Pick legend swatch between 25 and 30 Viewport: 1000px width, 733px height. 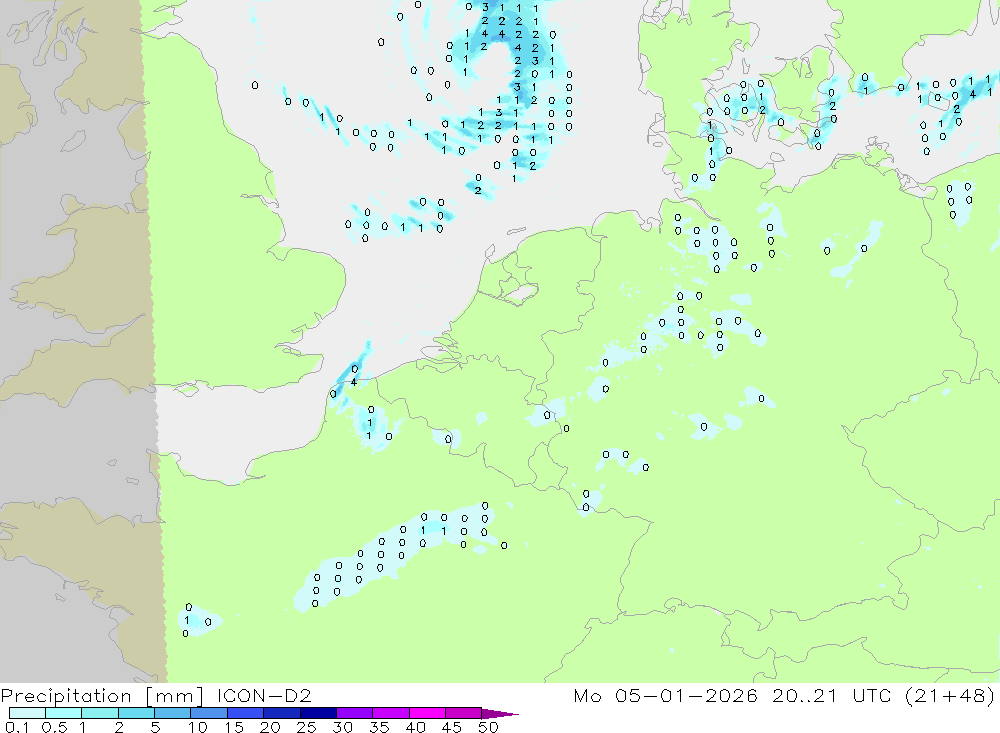(x=318, y=713)
